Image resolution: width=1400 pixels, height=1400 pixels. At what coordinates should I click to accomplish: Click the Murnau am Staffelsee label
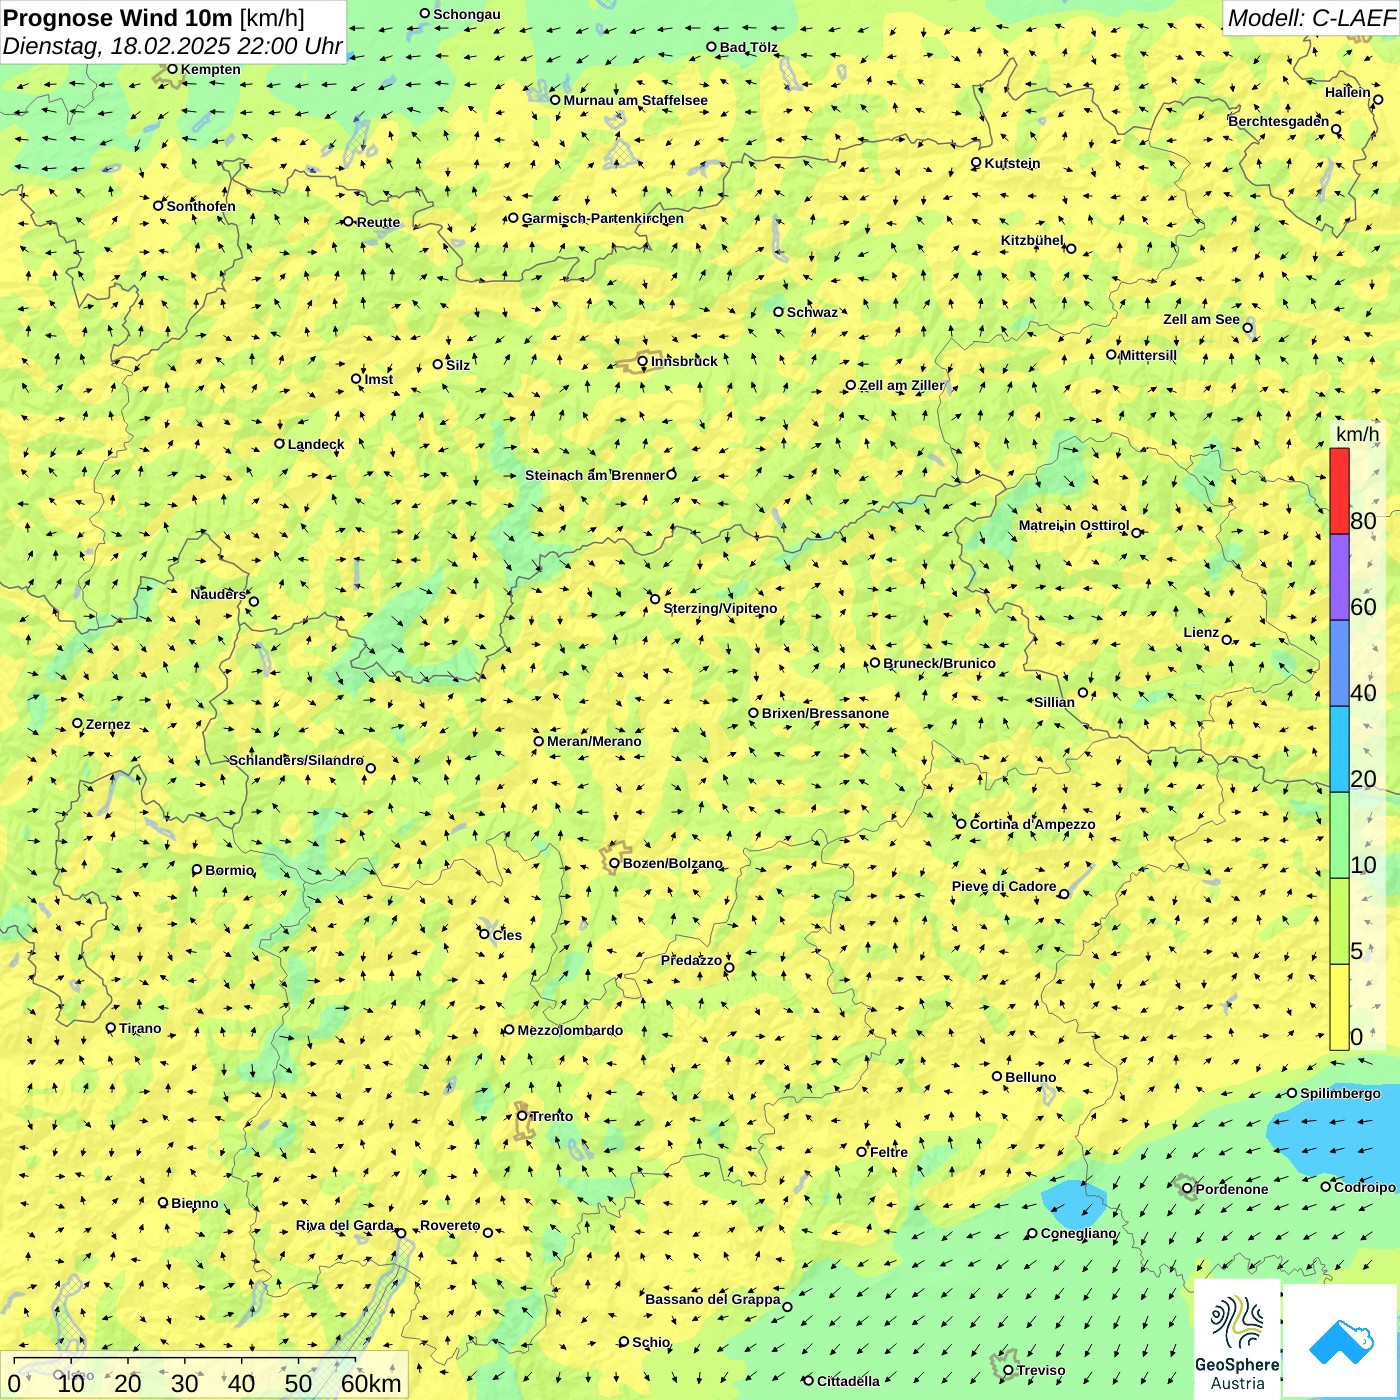635,100
